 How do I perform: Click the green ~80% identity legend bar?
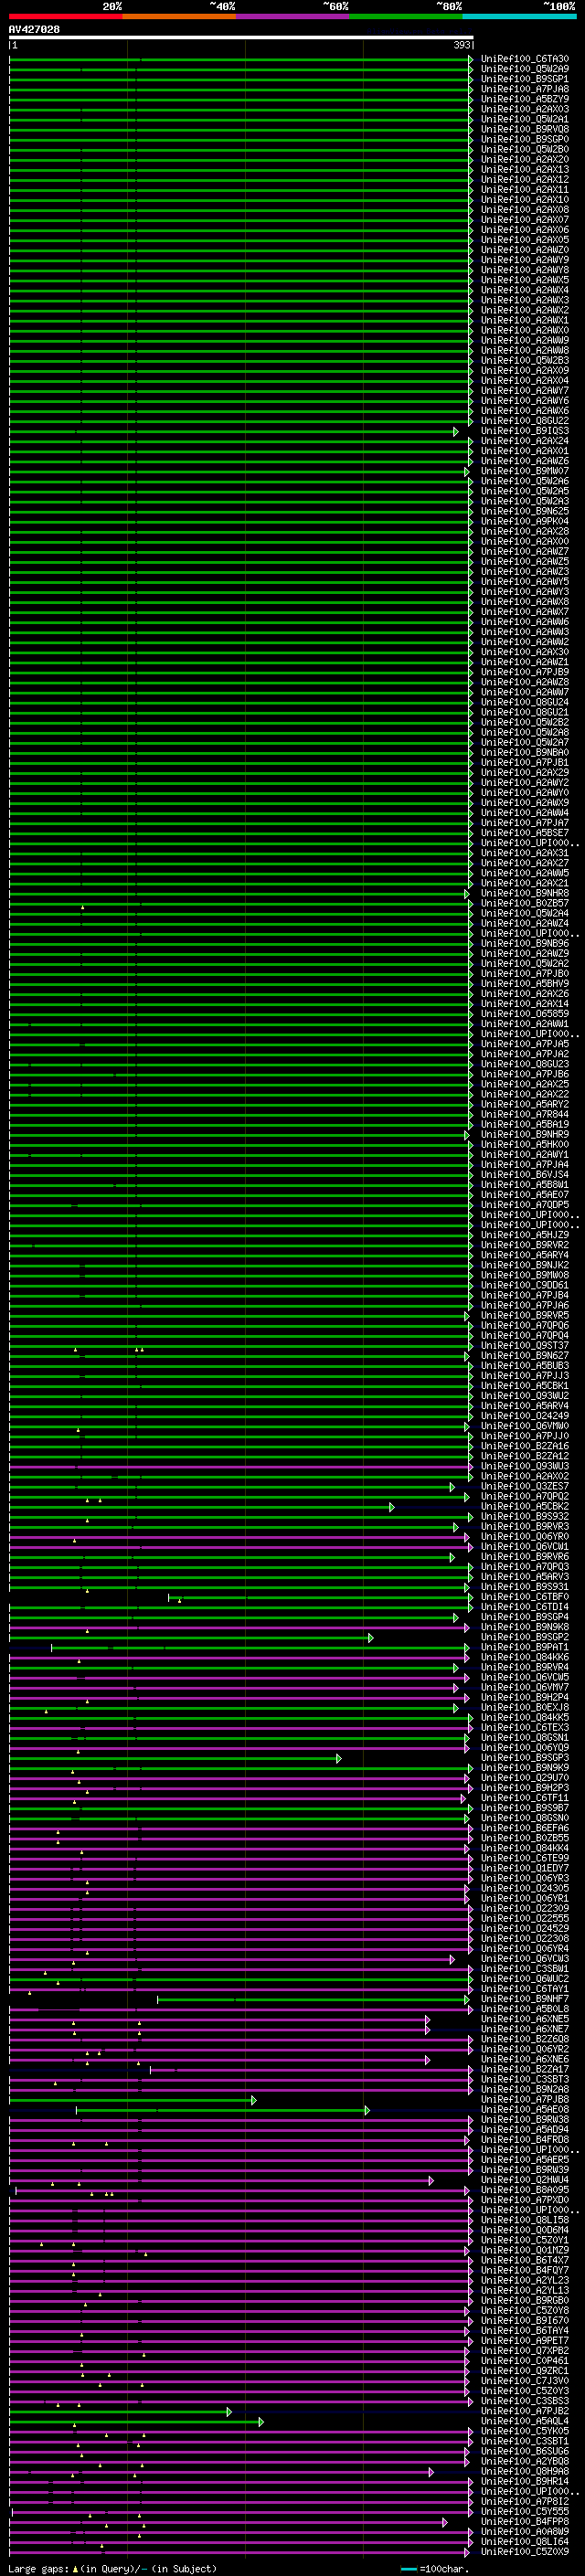(x=405, y=16)
